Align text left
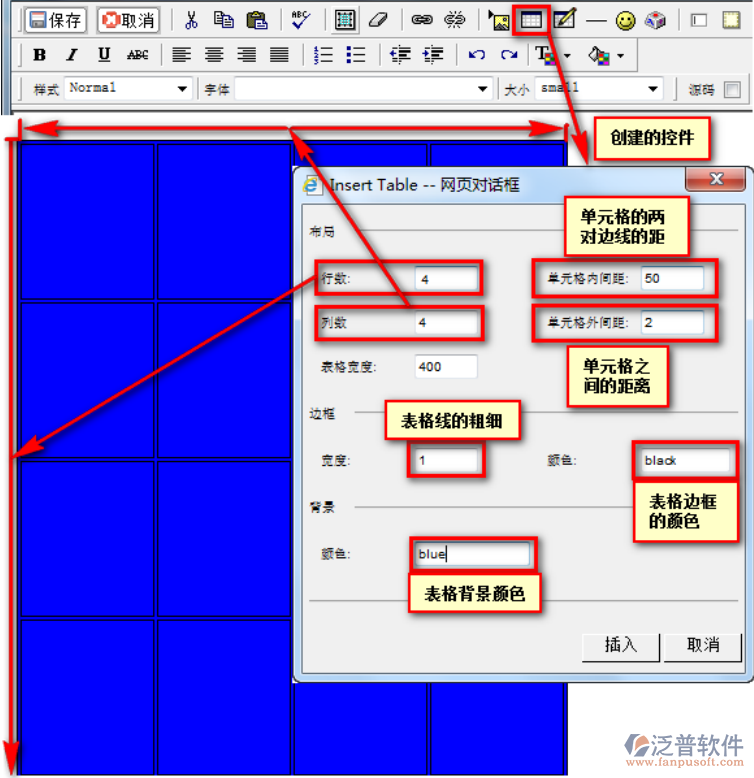The image size is (754, 778). 181,55
